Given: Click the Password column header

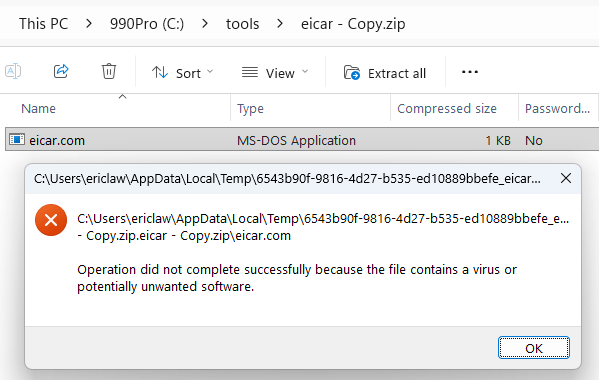Looking at the screenshot, I should [557, 109].
